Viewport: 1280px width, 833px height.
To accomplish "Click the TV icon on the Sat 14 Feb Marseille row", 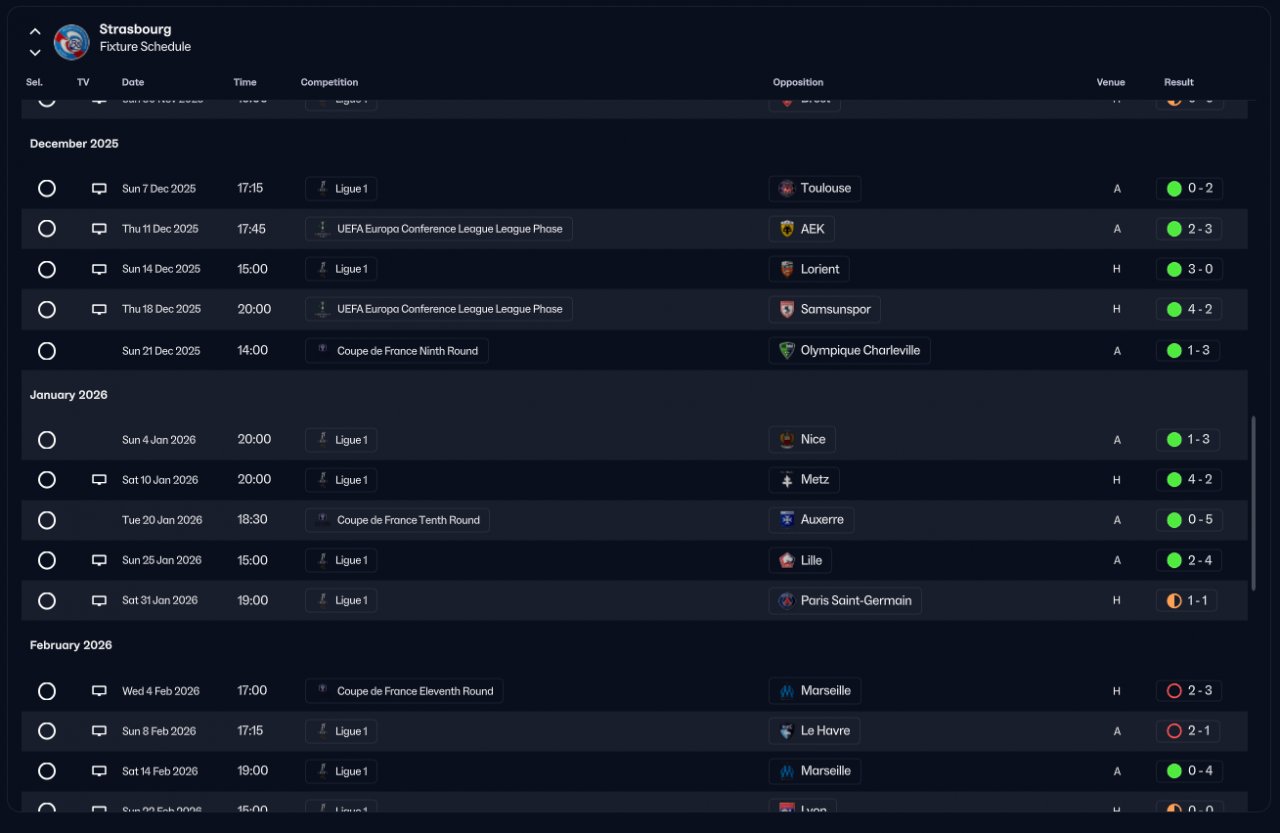I will [99, 772].
